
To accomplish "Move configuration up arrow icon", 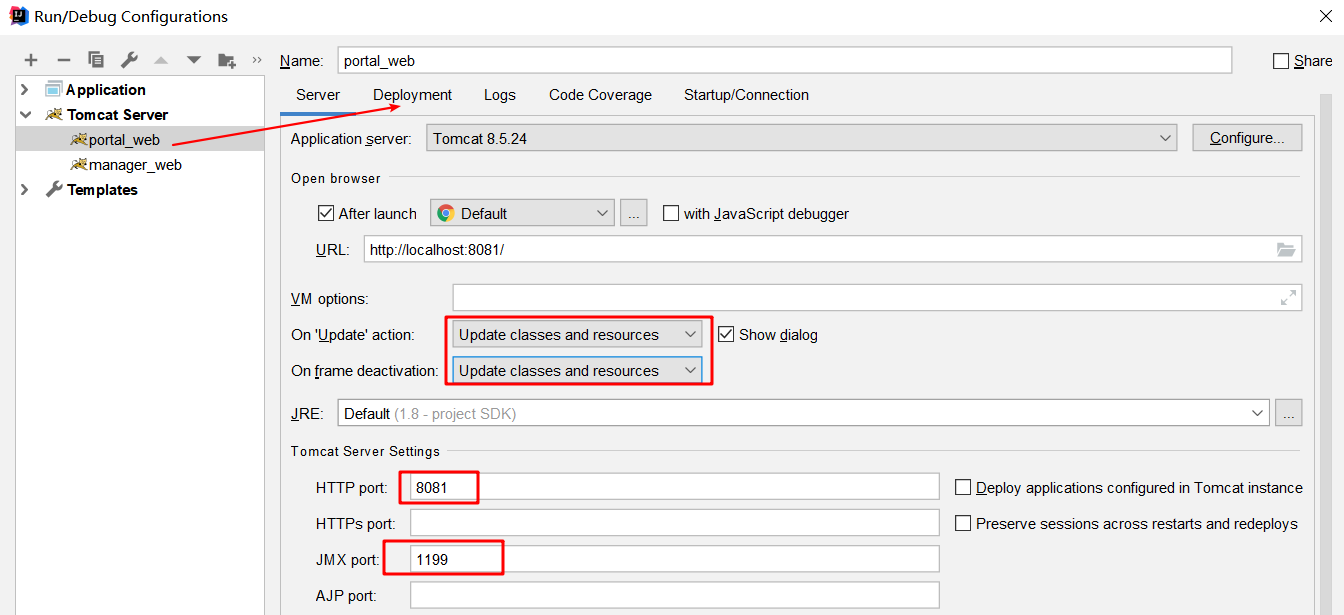I will tap(161, 60).
